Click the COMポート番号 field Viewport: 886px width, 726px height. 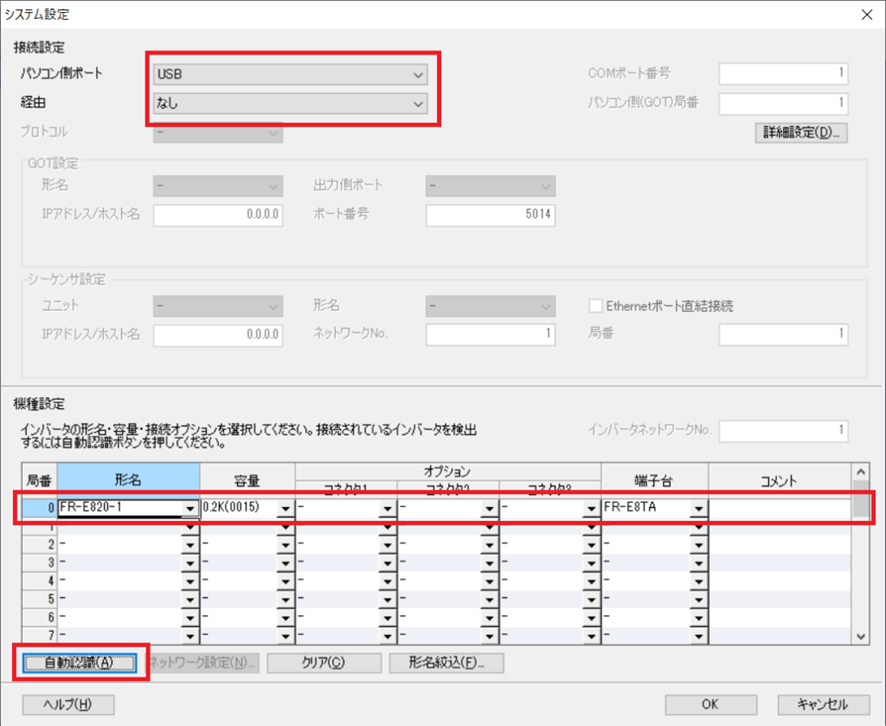783,73
